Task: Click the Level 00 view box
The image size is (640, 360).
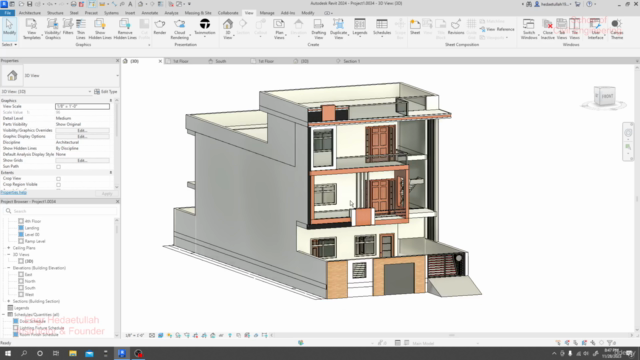Action: [21, 235]
